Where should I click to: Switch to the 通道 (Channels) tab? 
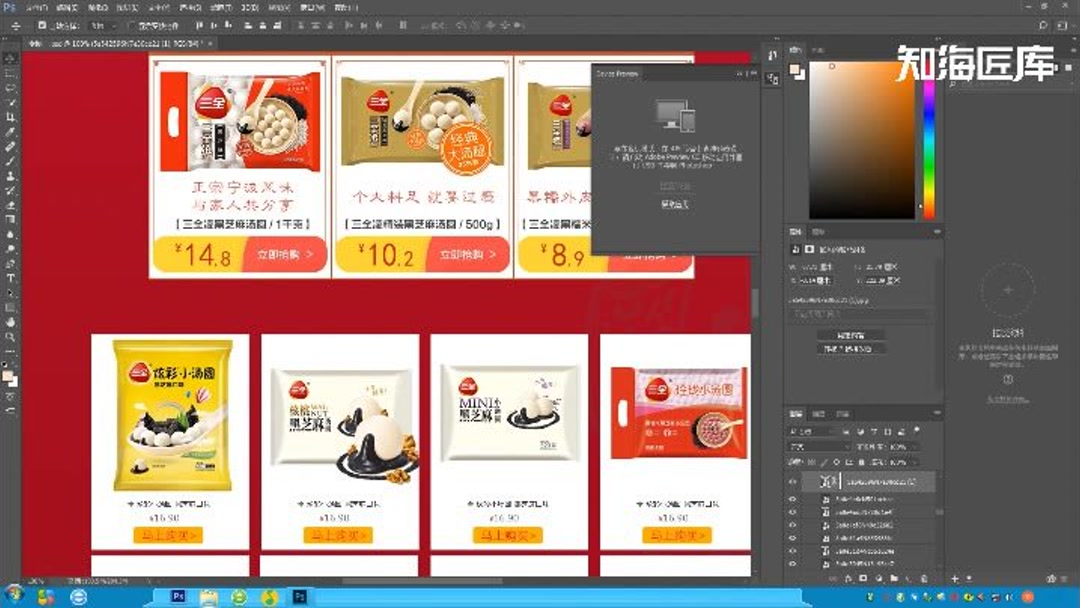[x=819, y=414]
